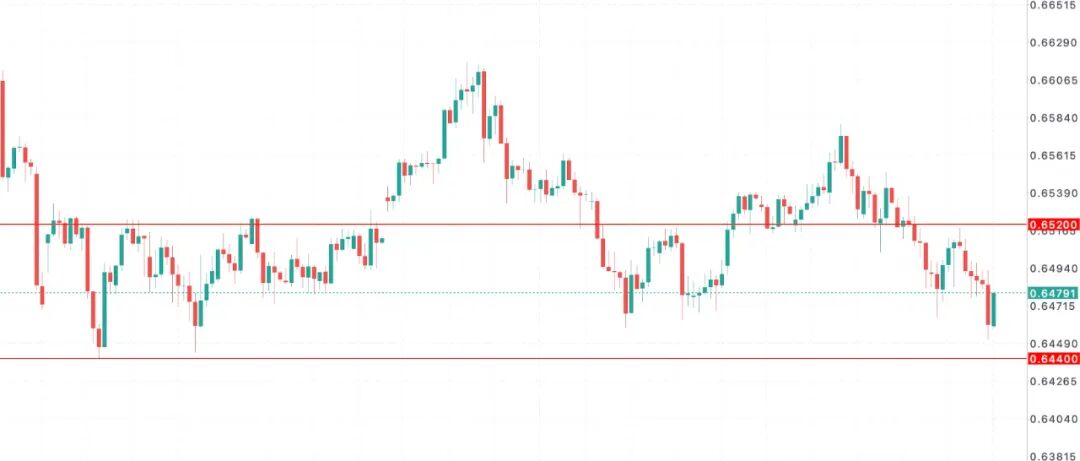Click the 0.66065 price axis label
This screenshot has width=1080, height=461.
click(x=1052, y=80)
